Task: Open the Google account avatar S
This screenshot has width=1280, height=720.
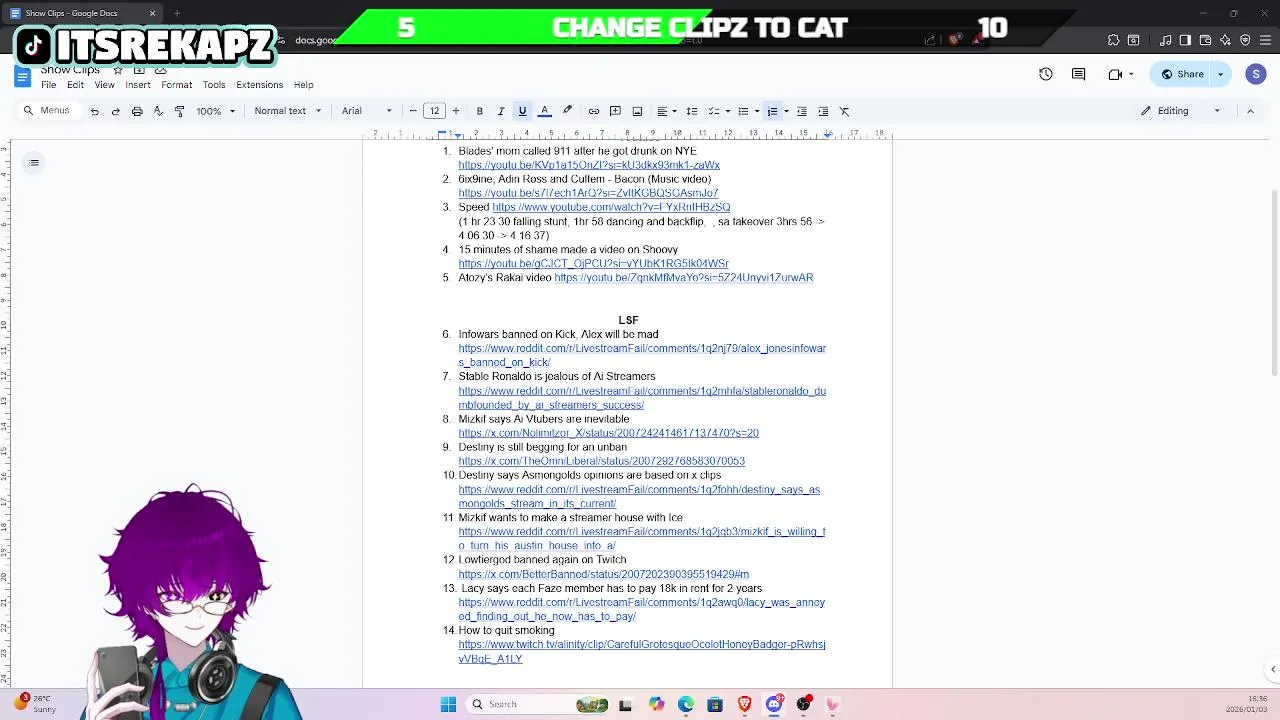Action: (x=1256, y=74)
